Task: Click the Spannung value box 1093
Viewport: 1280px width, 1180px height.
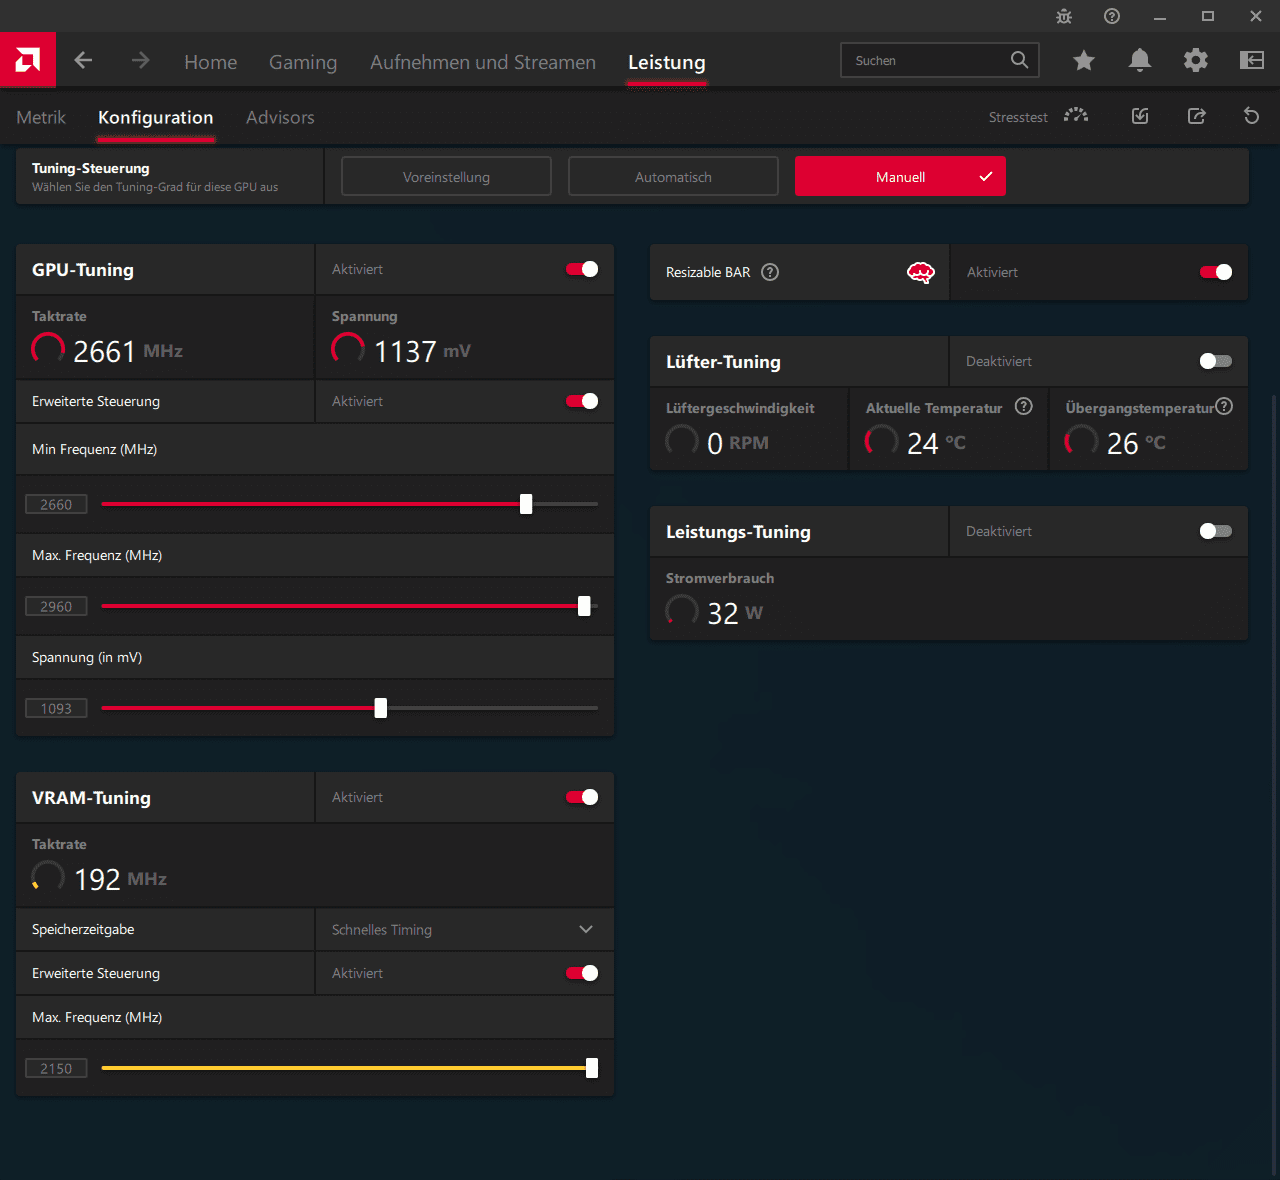Action: (56, 708)
